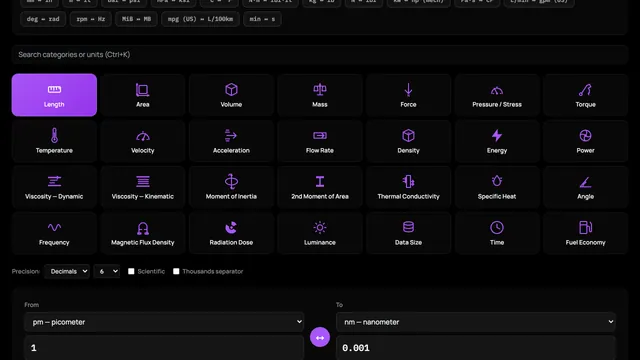
Task: Choose the Volume cube category
Action: click(x=231, y=95)
